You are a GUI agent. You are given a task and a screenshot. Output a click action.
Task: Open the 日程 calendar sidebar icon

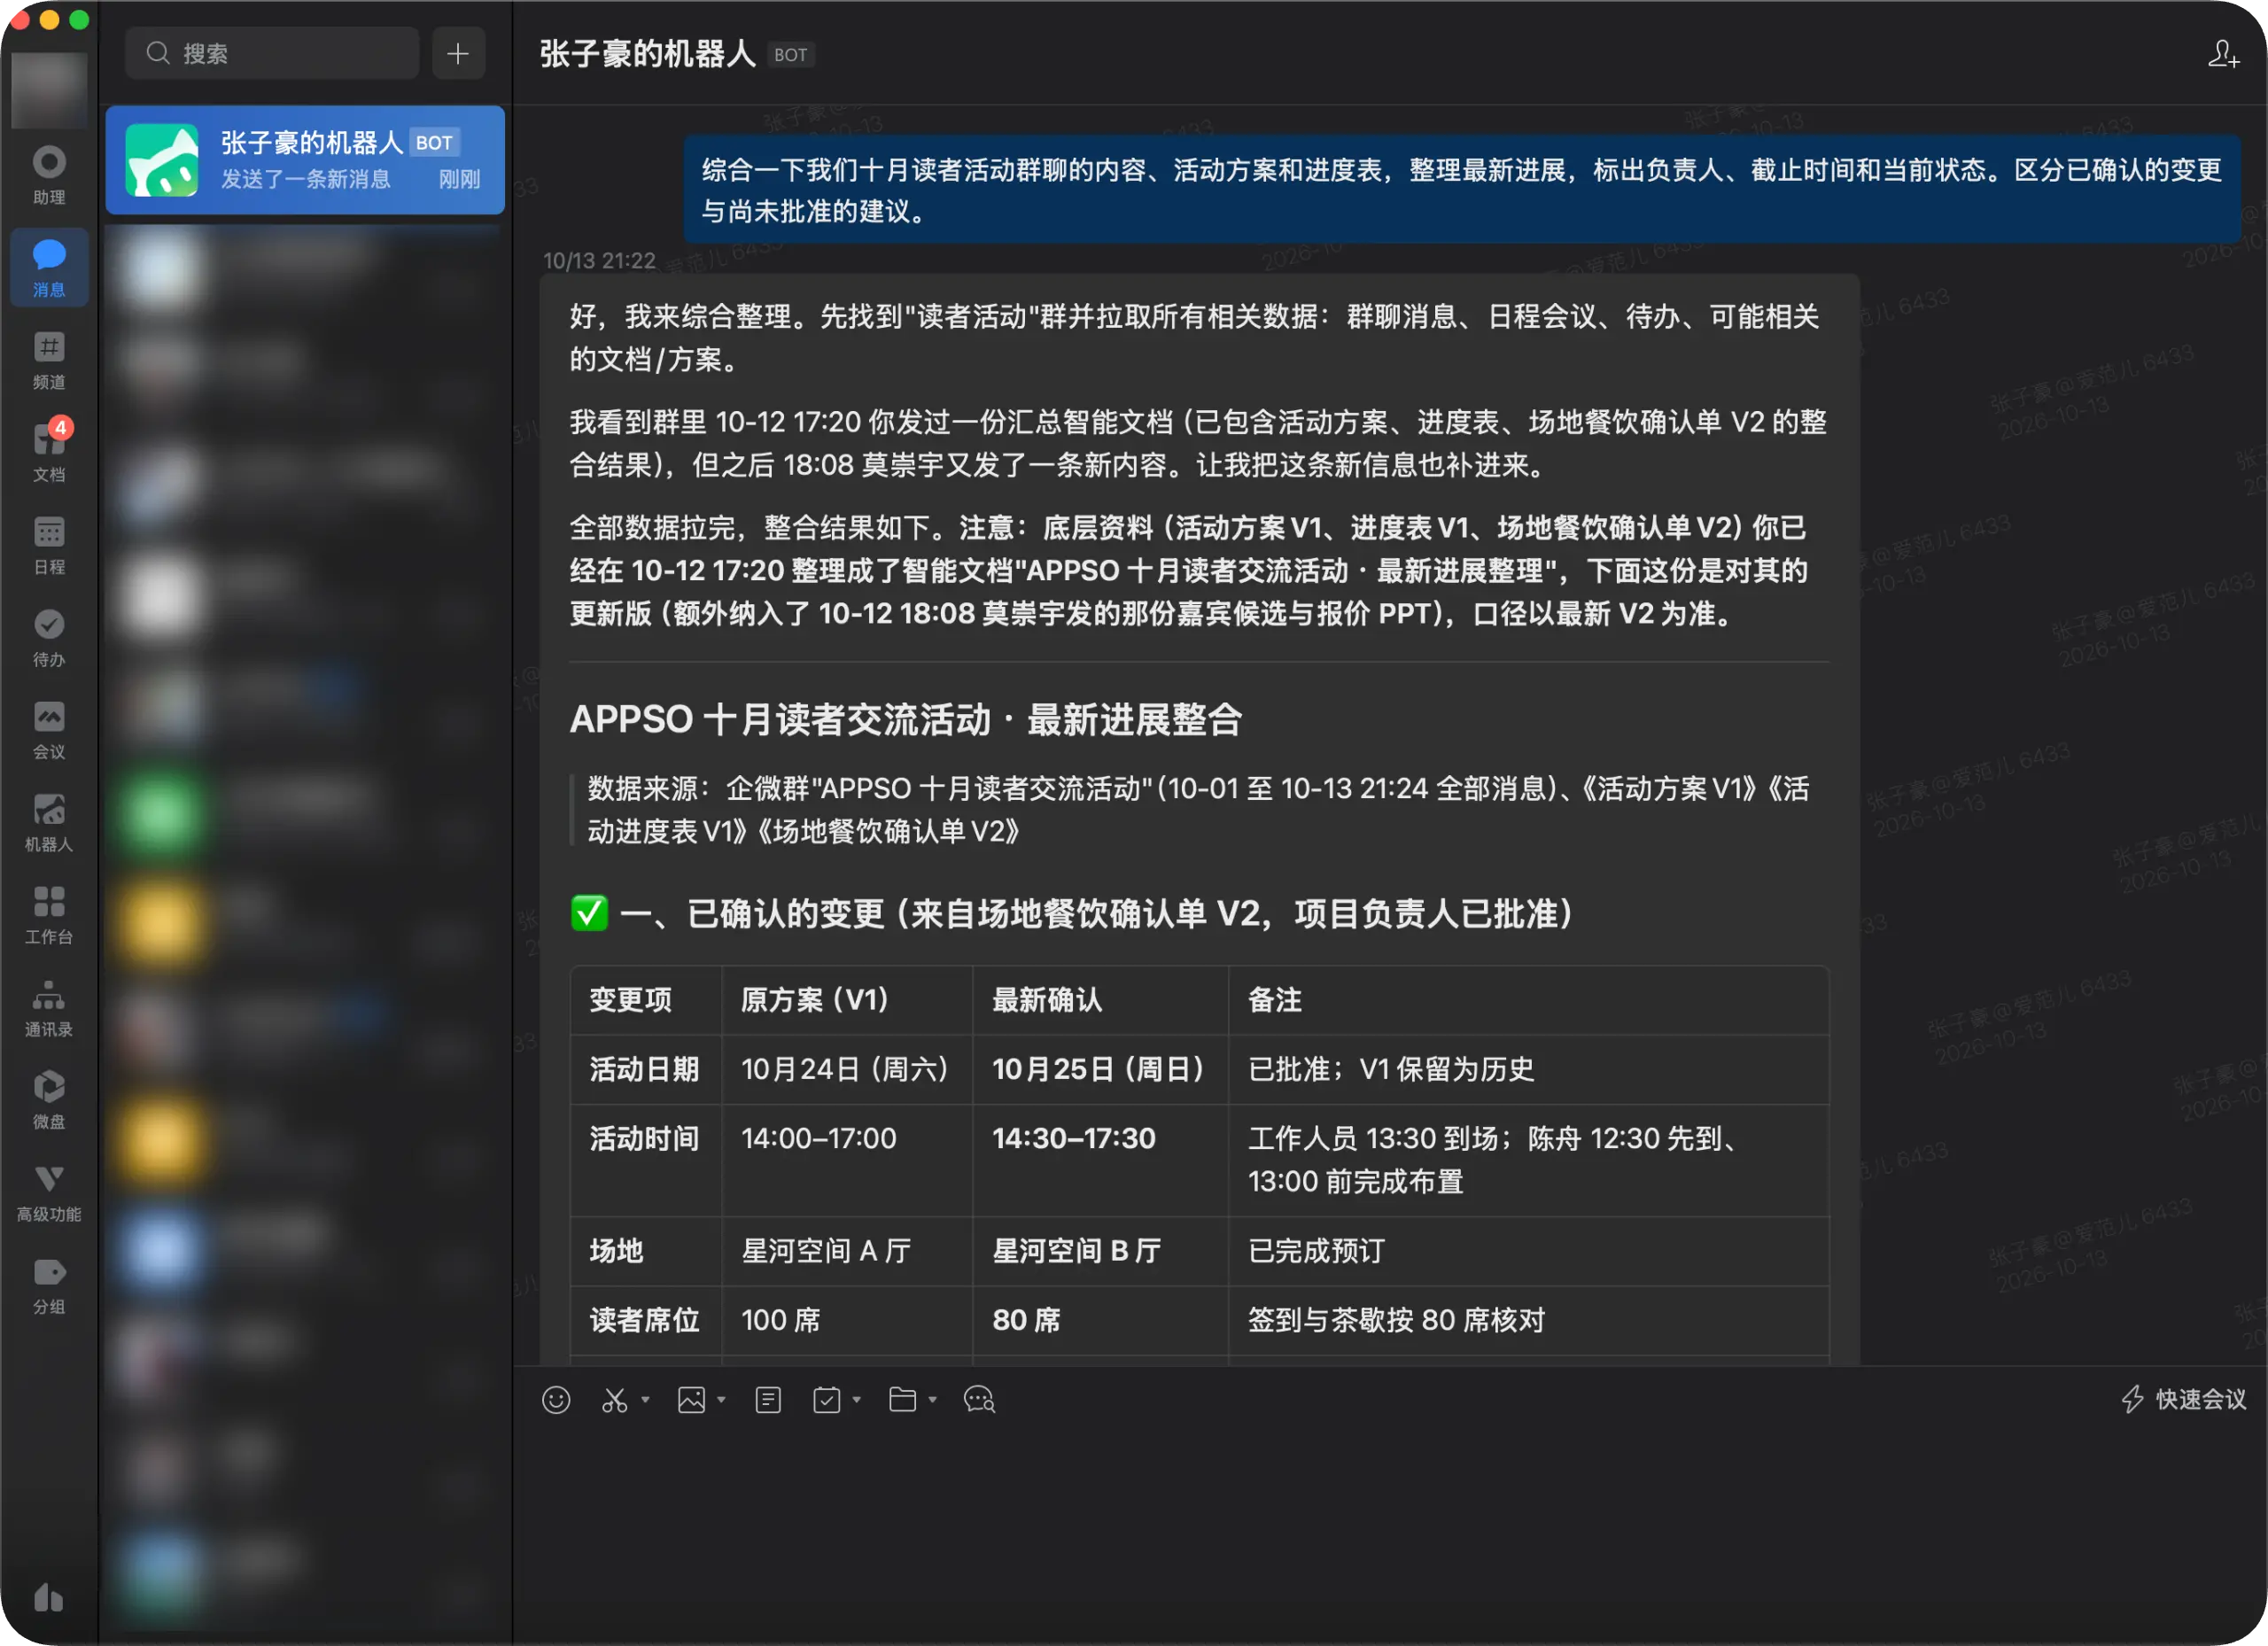point(49,545)
